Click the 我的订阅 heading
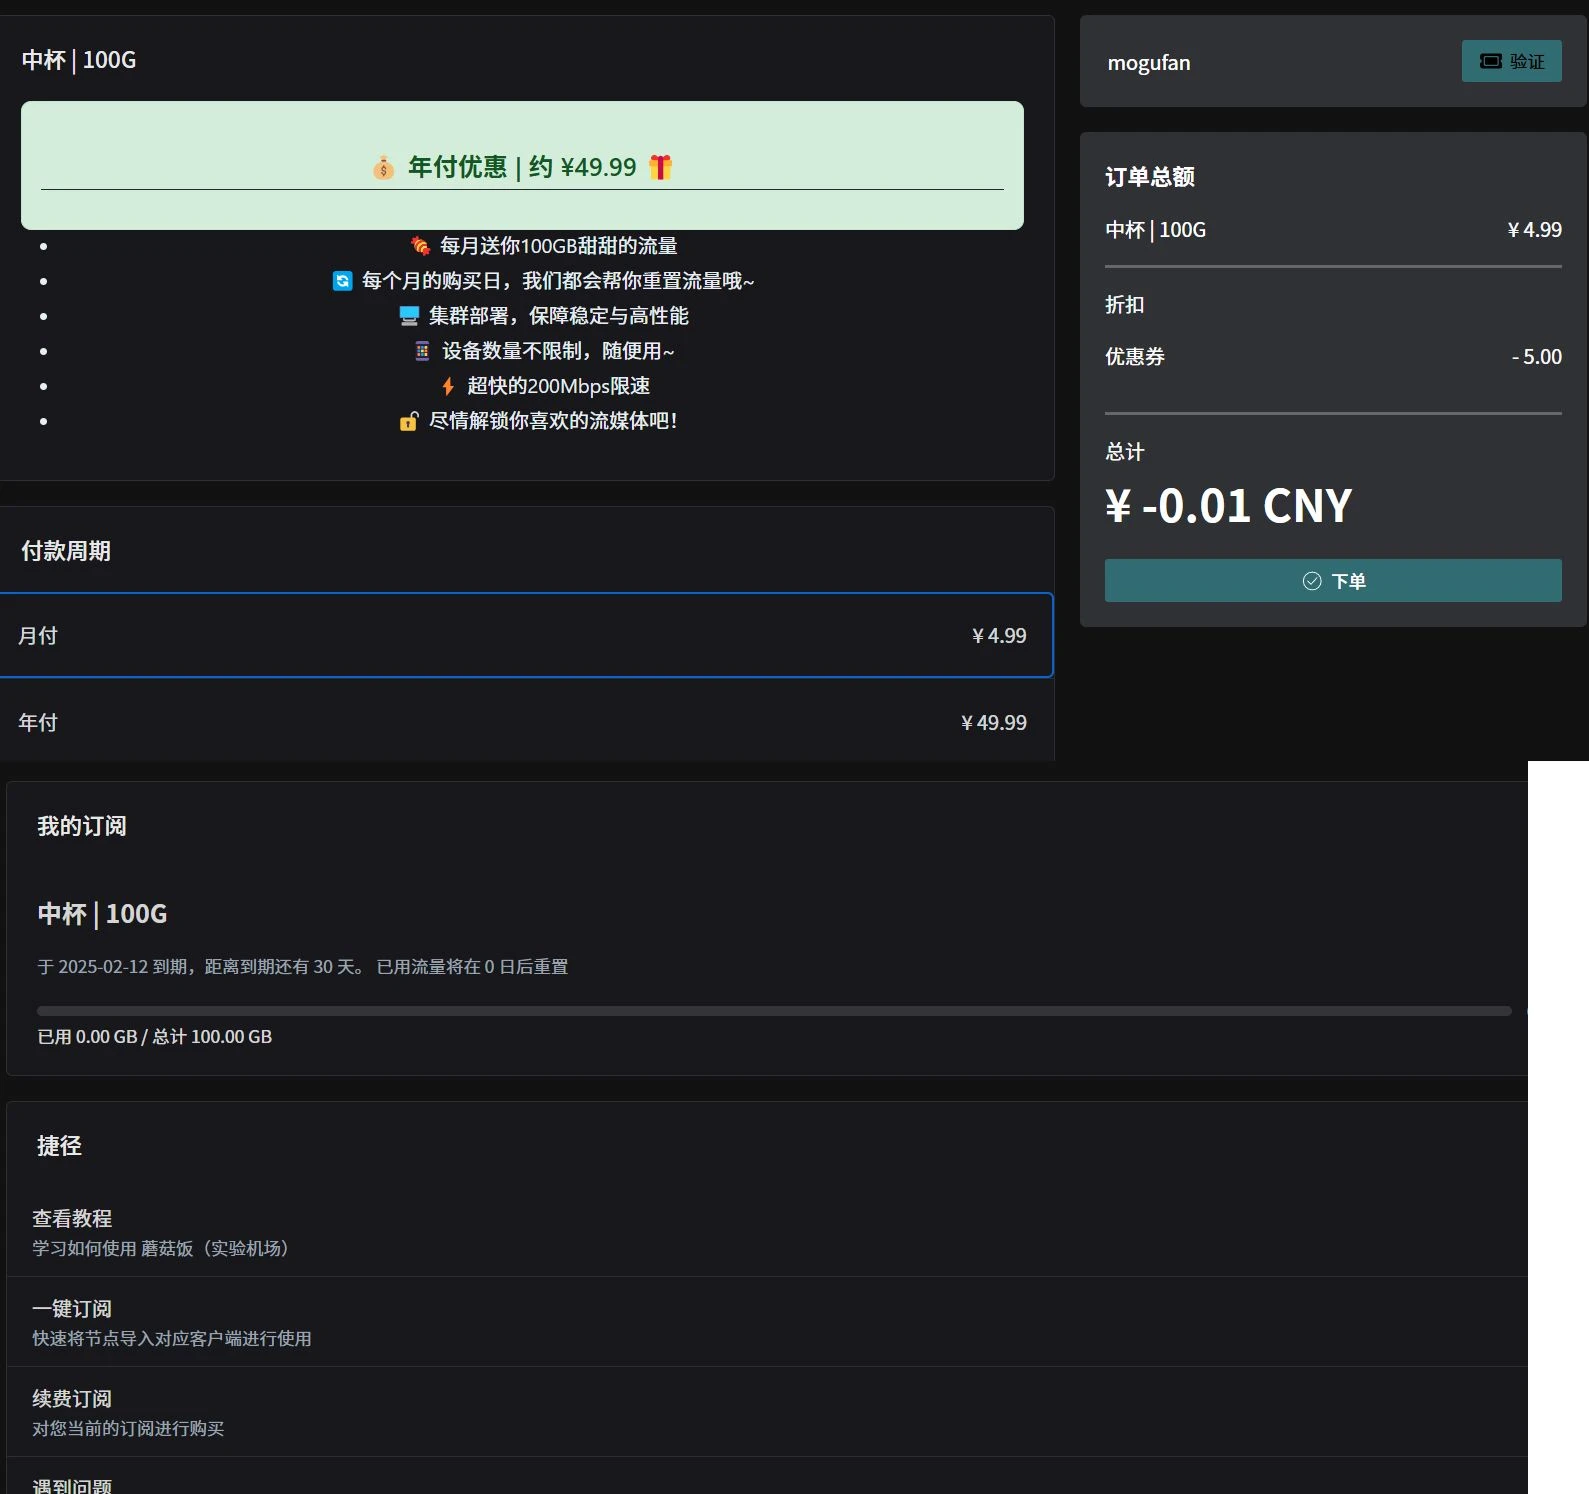Screen dimensions: 1589x1494 [x=82, y=826]
